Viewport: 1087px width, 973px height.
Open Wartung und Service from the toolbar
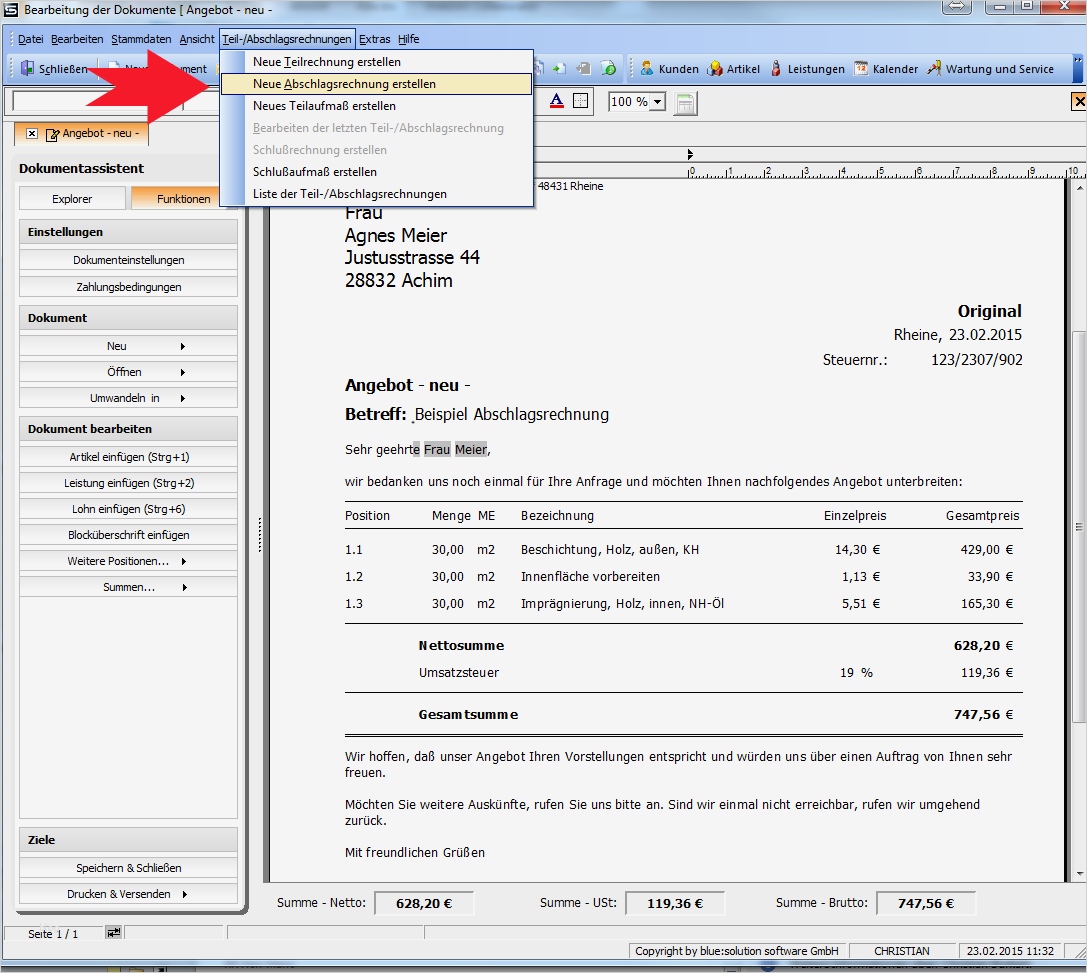991,69
